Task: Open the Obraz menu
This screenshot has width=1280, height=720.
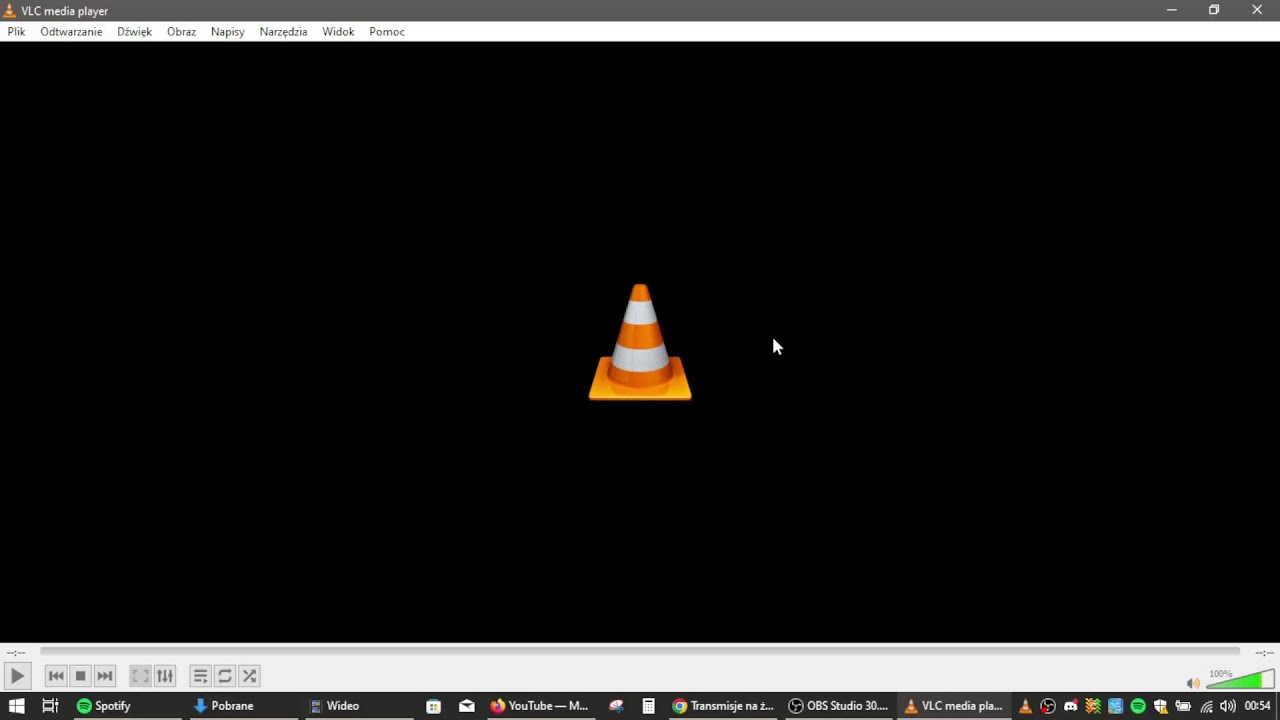Action: (181, 32)
